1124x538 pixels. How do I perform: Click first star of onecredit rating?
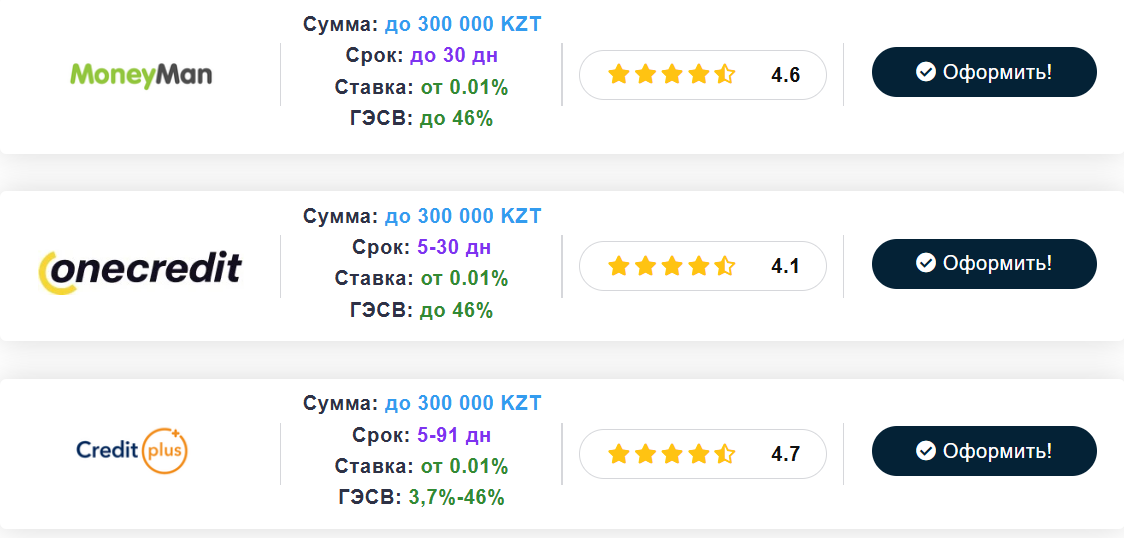tap(619, 266)
